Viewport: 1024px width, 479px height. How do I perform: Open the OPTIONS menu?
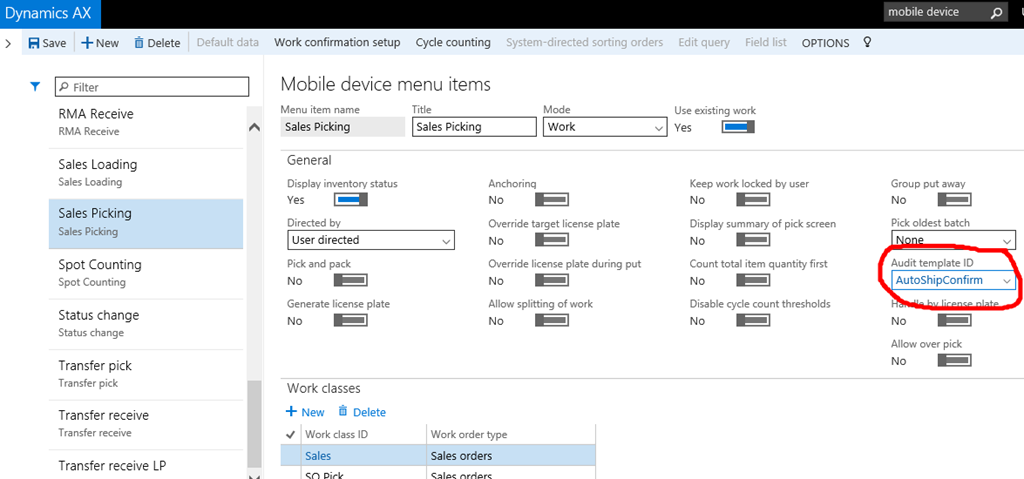(825, 43)
